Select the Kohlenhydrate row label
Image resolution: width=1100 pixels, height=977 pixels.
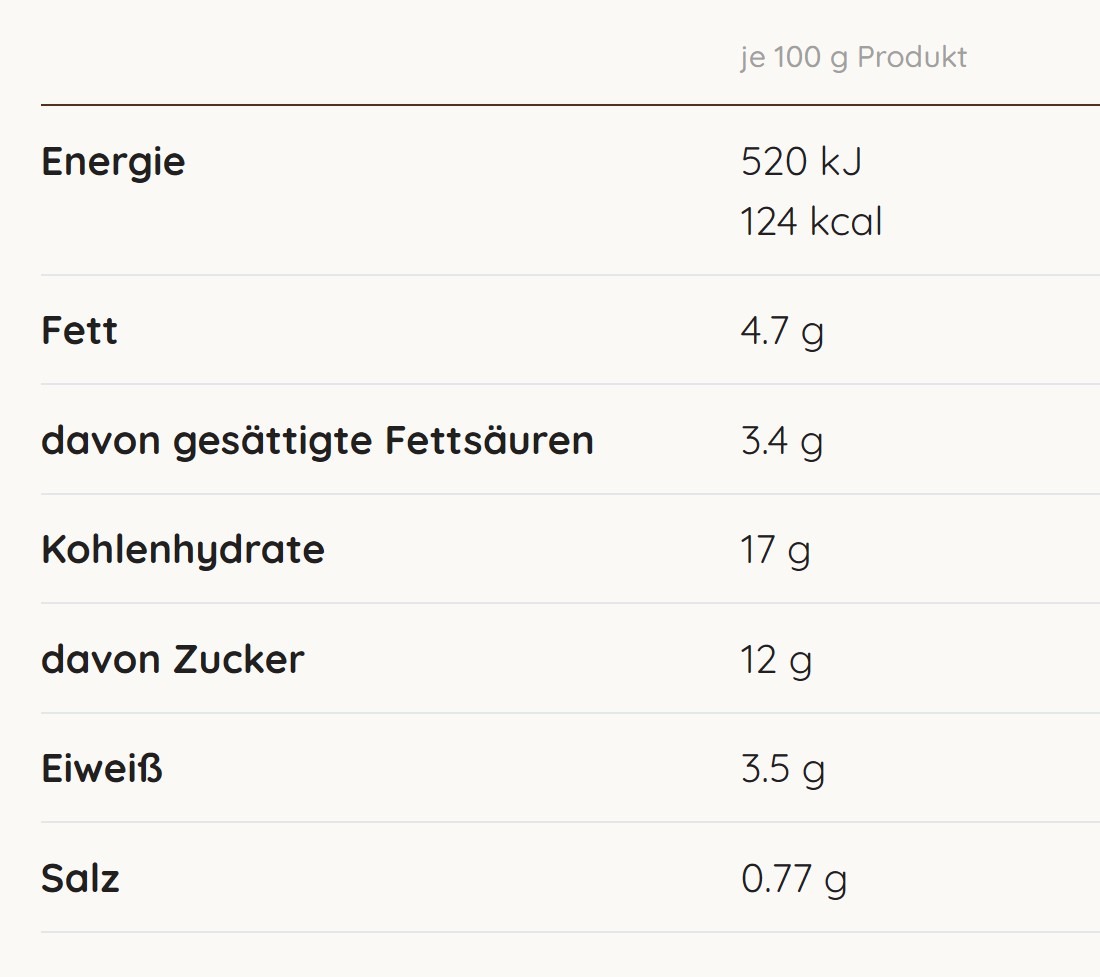coord(183,550)
